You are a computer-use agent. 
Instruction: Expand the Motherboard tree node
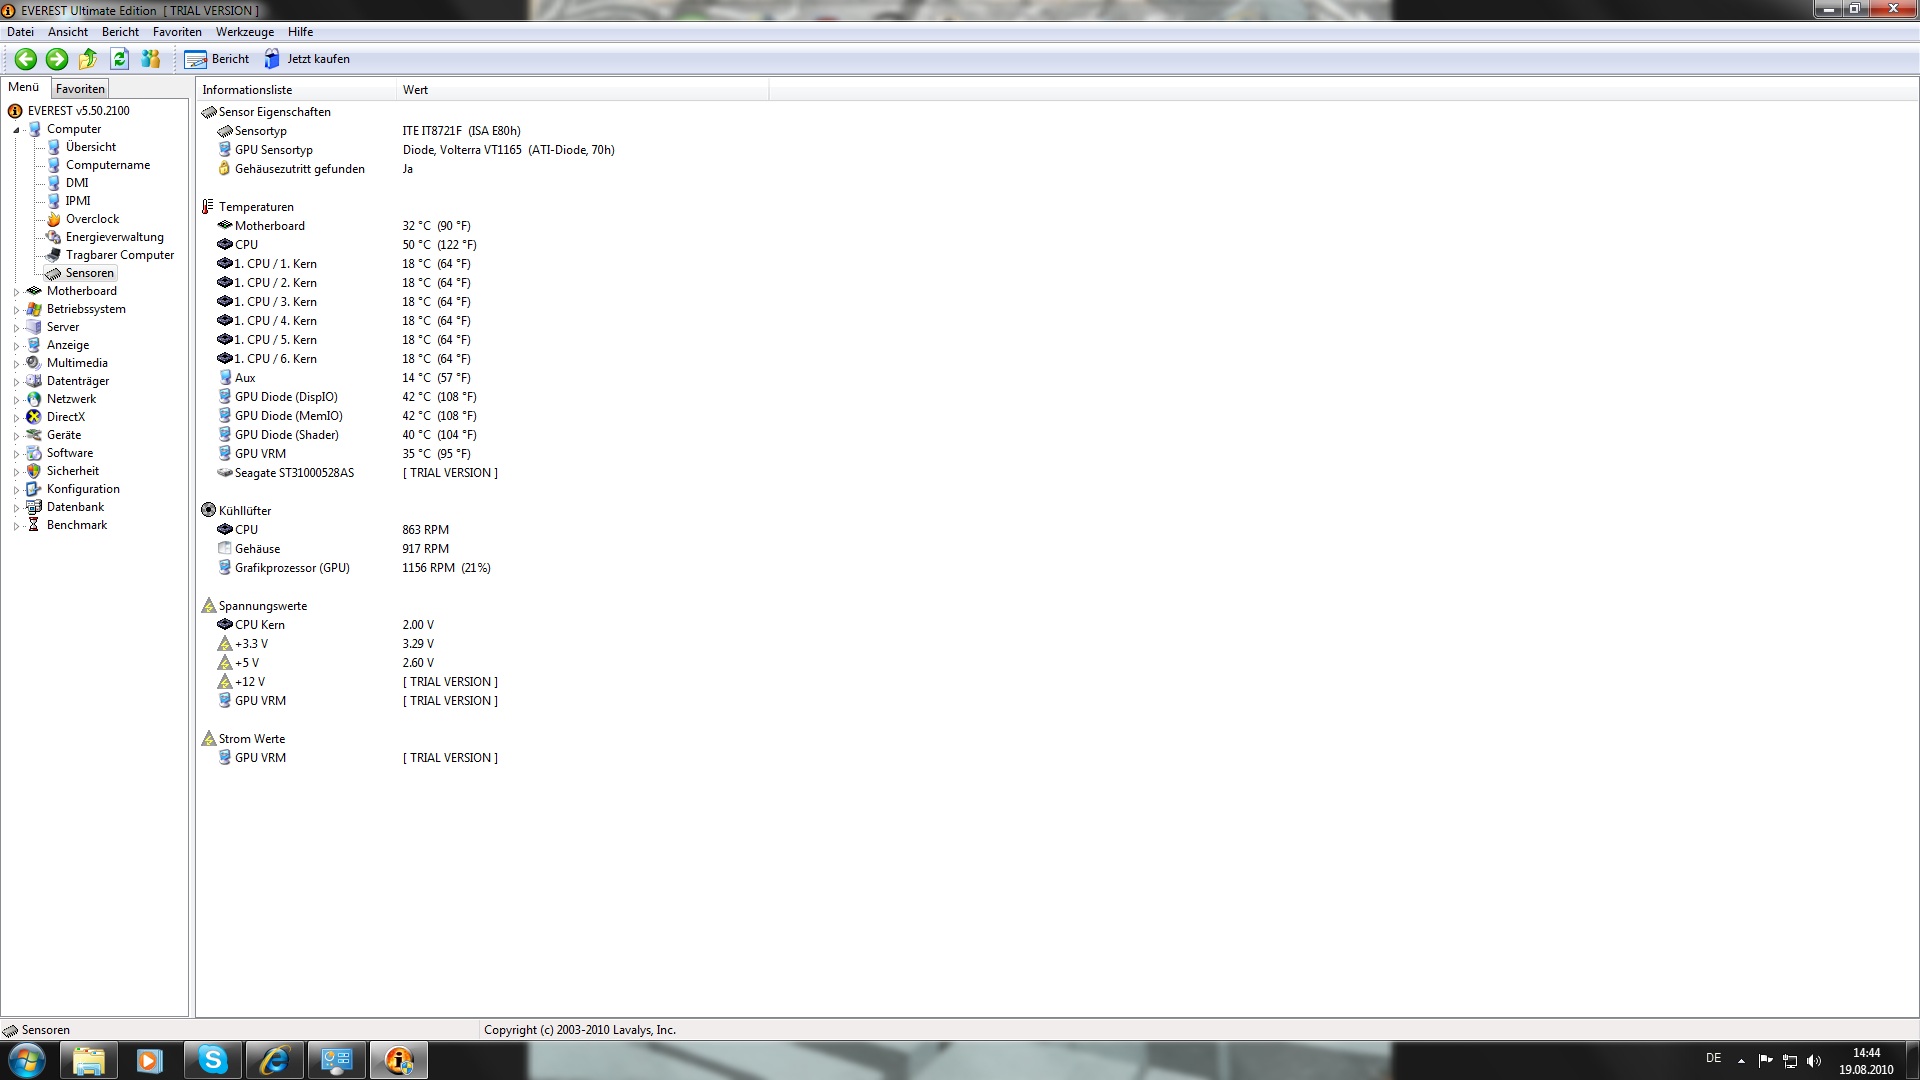[x=16, y=292]
